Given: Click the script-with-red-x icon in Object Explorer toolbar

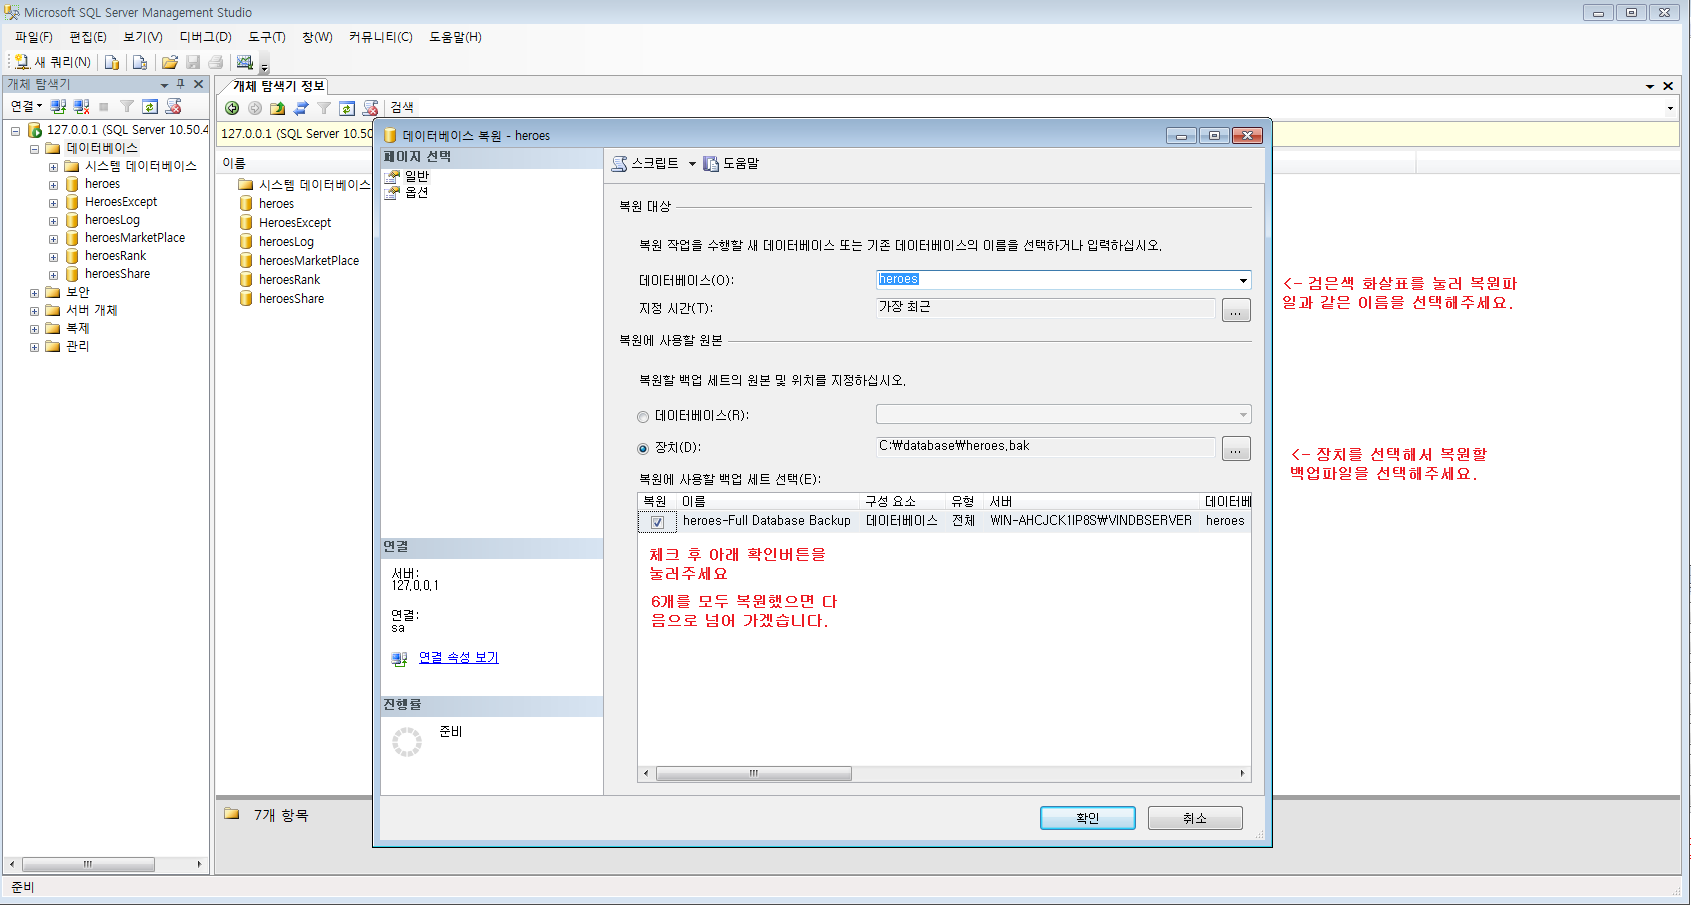Looking at the screenshot, I should click(173, 106).
